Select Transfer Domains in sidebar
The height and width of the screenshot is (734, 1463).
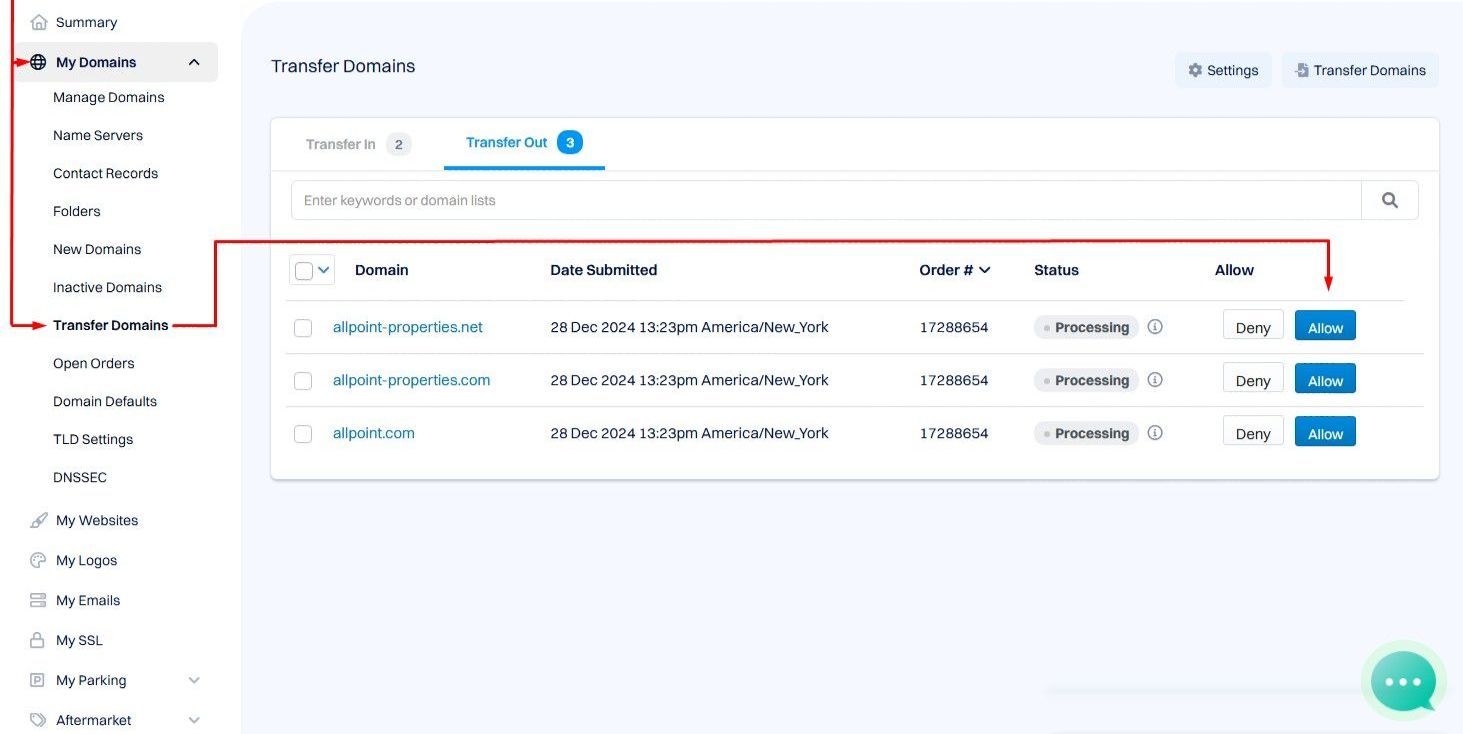point(111,325)
